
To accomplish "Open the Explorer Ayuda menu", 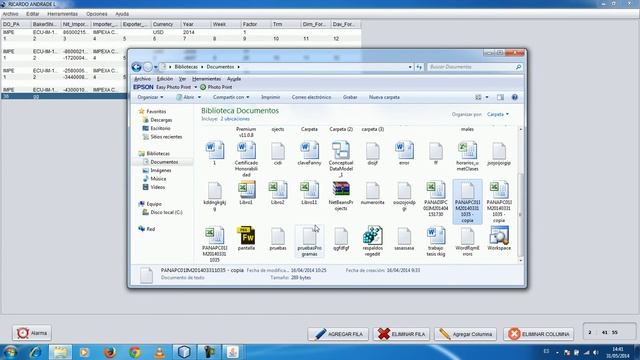I will pyautogui.click(x=234, y=79).
